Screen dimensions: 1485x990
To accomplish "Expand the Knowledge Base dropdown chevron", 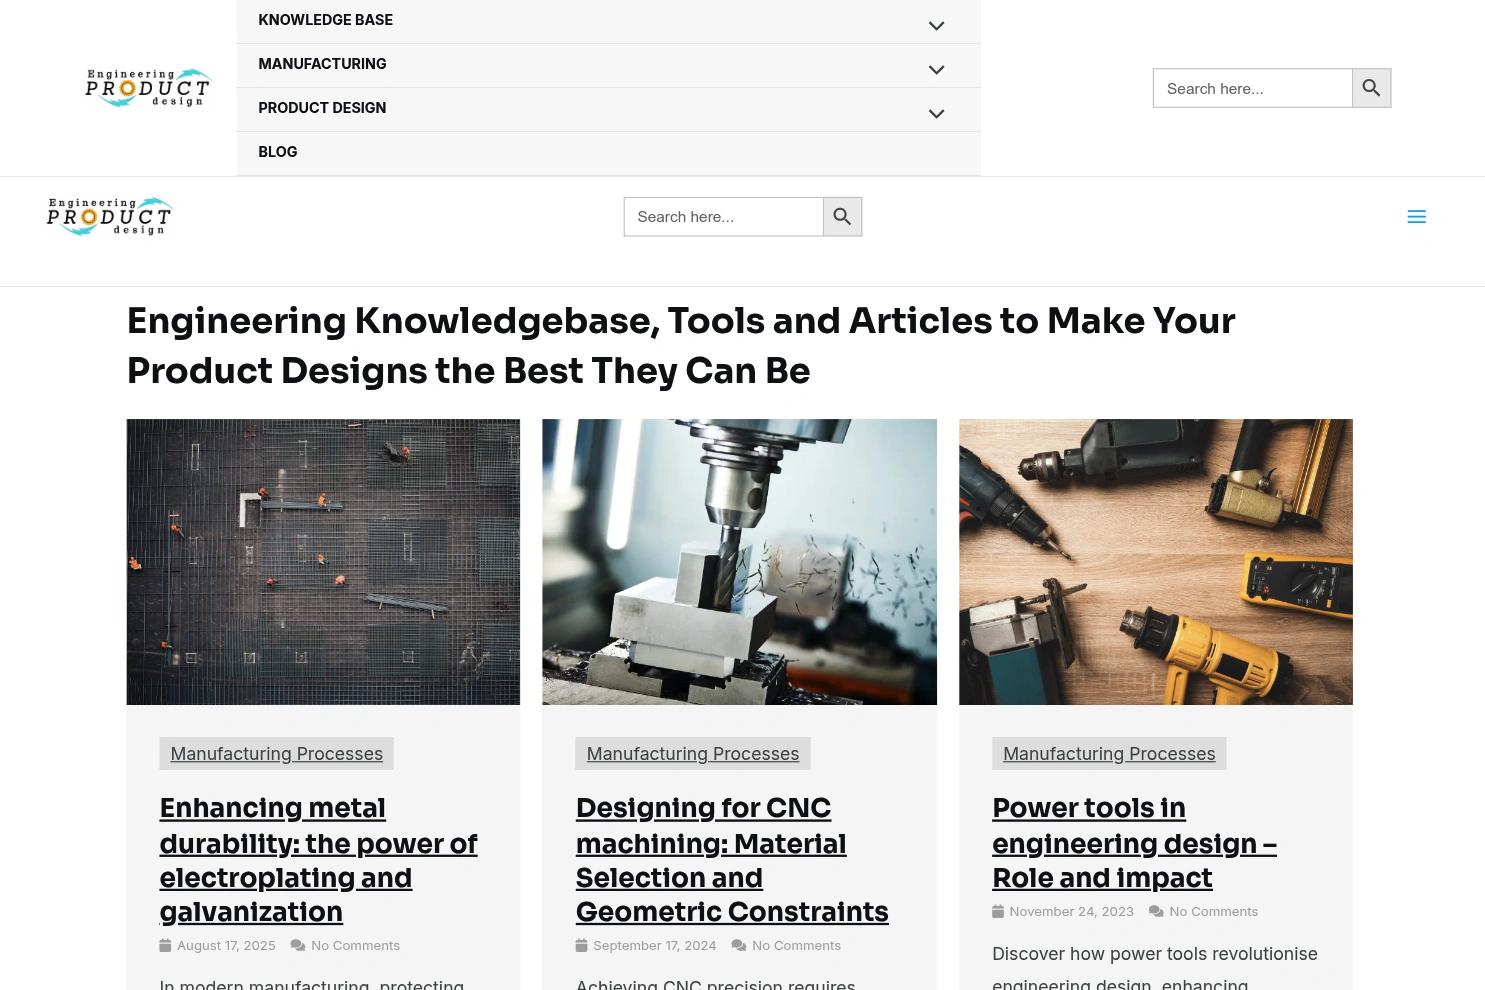I will click(x=936, y=25).
